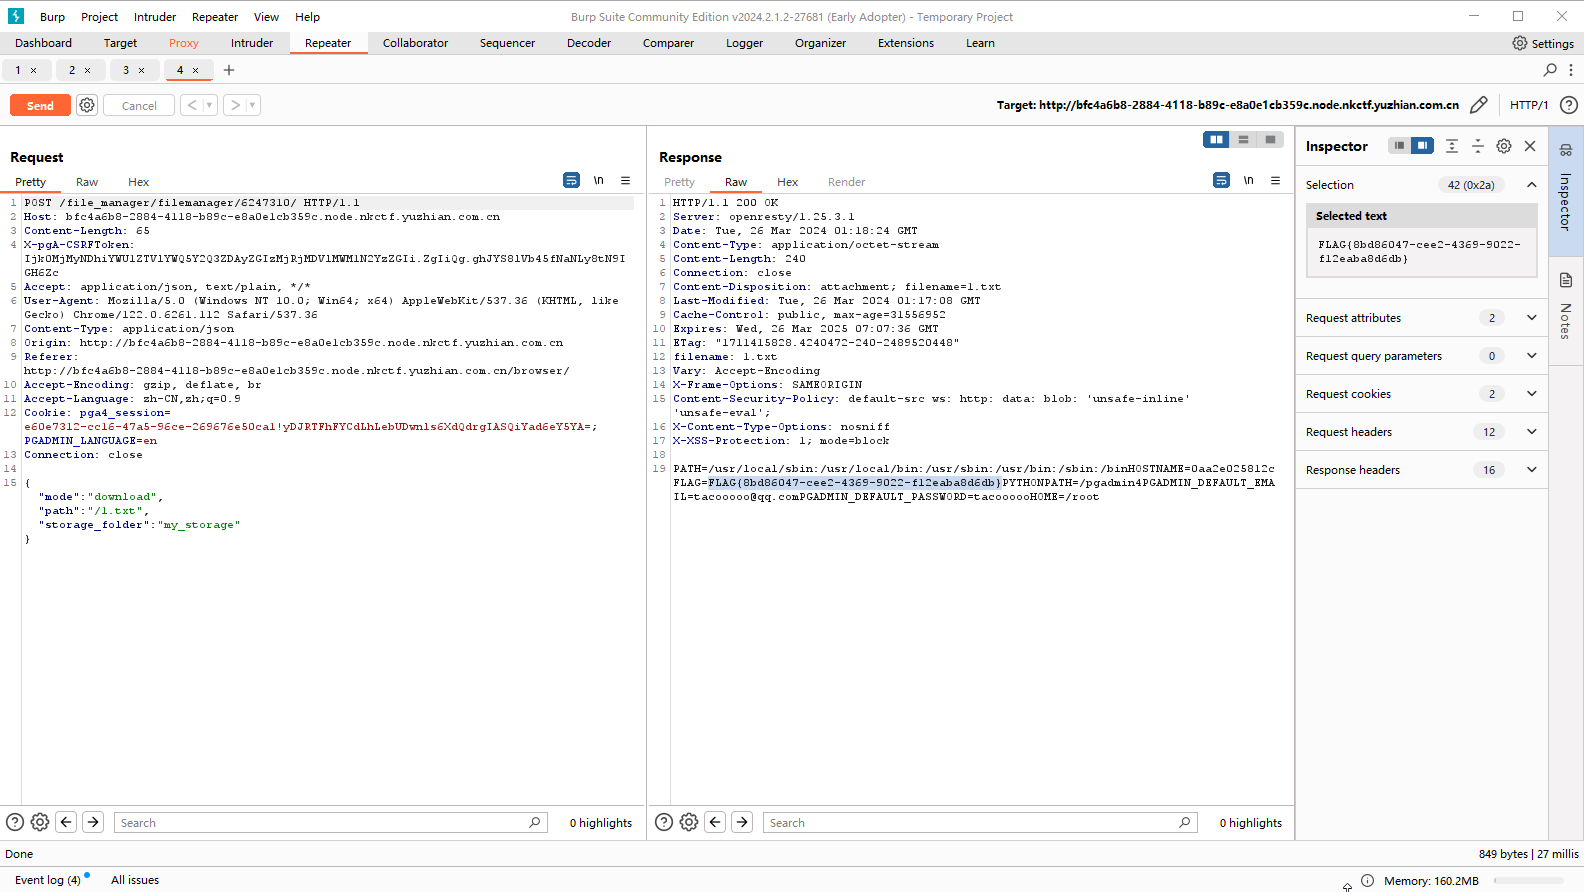1584x892 pixels.
Task: Open history back dropdown arrow
Action: 209,105
